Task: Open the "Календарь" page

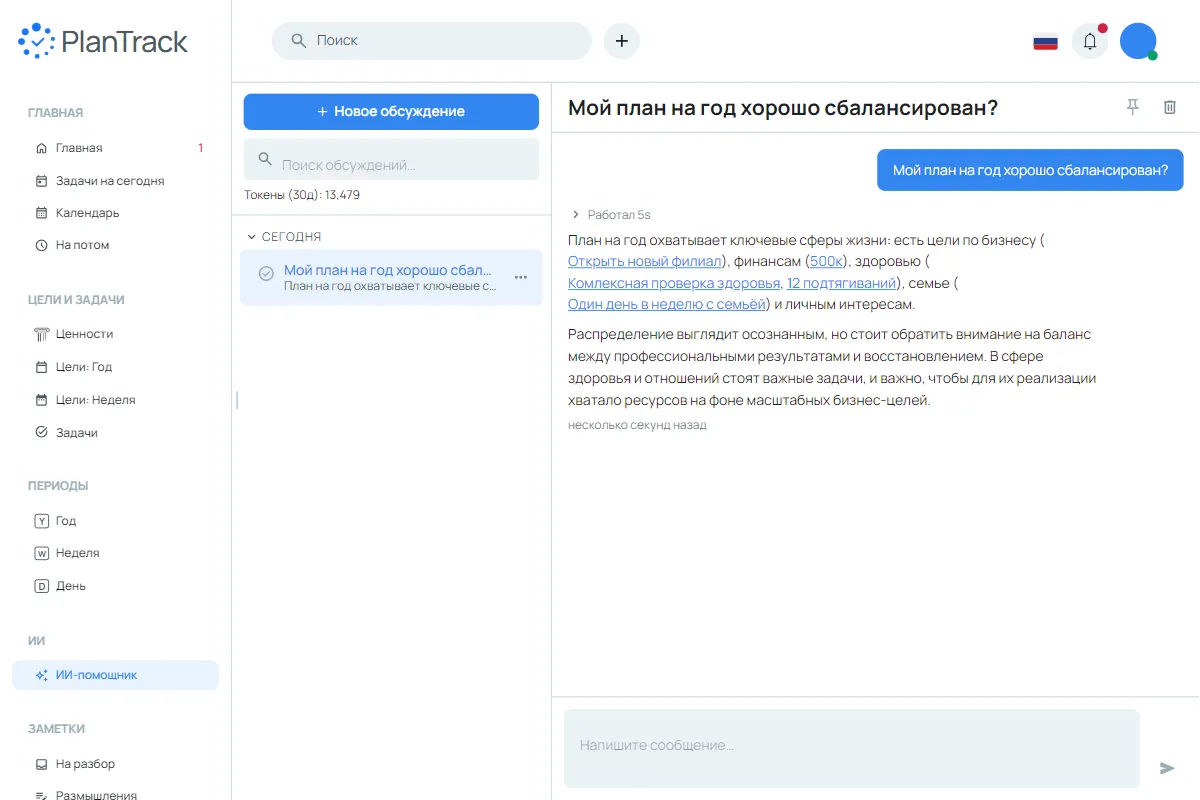Action: [116, 213]
